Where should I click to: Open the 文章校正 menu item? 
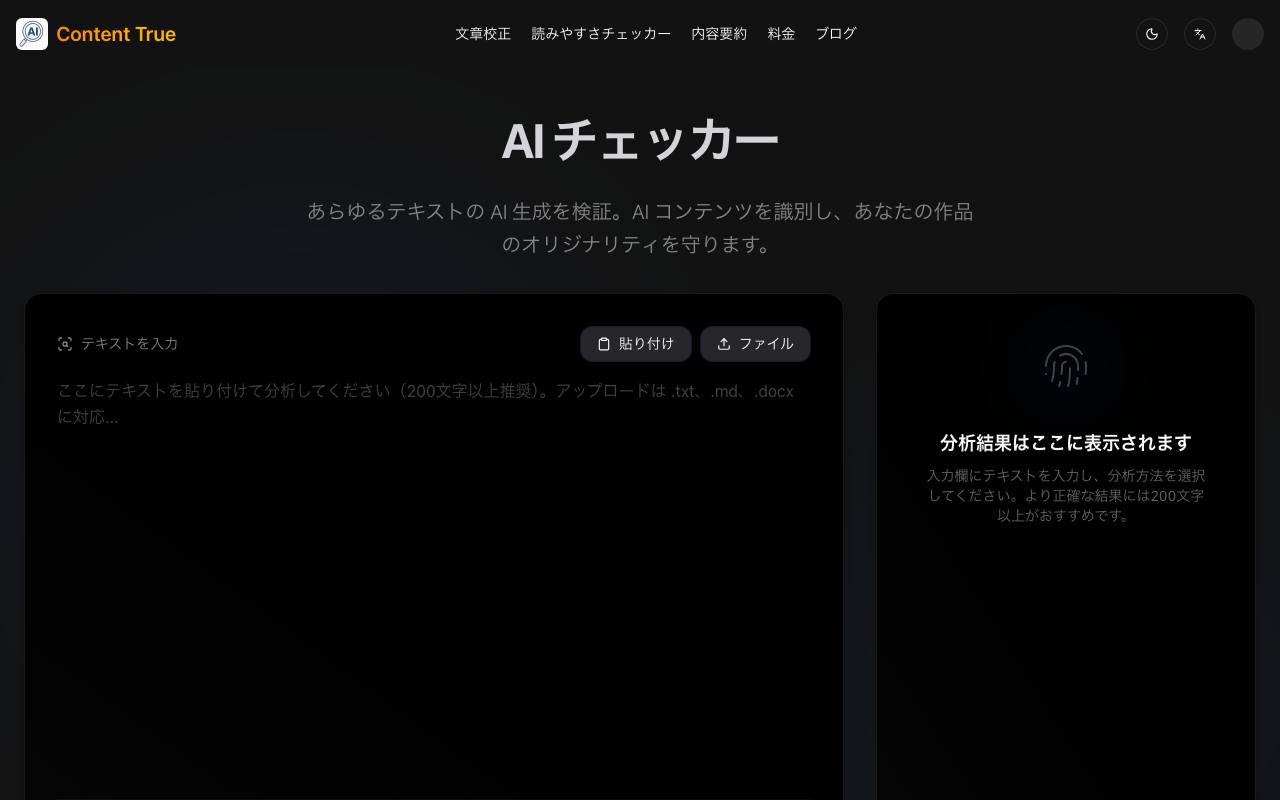[483, 34]
